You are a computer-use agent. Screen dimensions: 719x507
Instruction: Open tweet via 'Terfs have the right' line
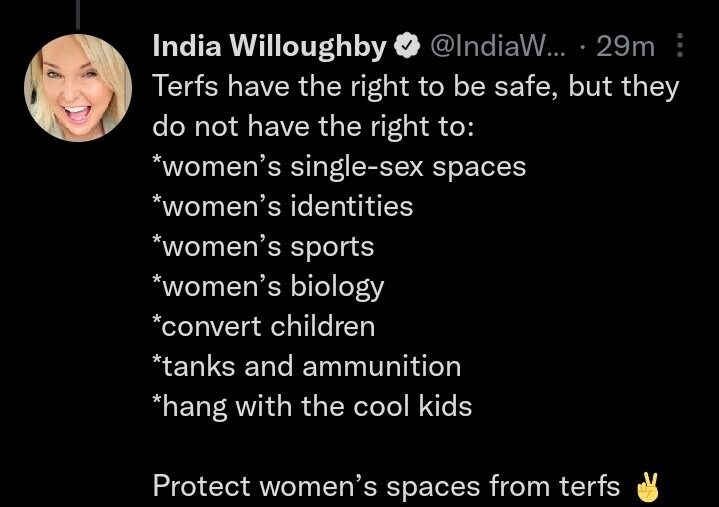(415, 87)
